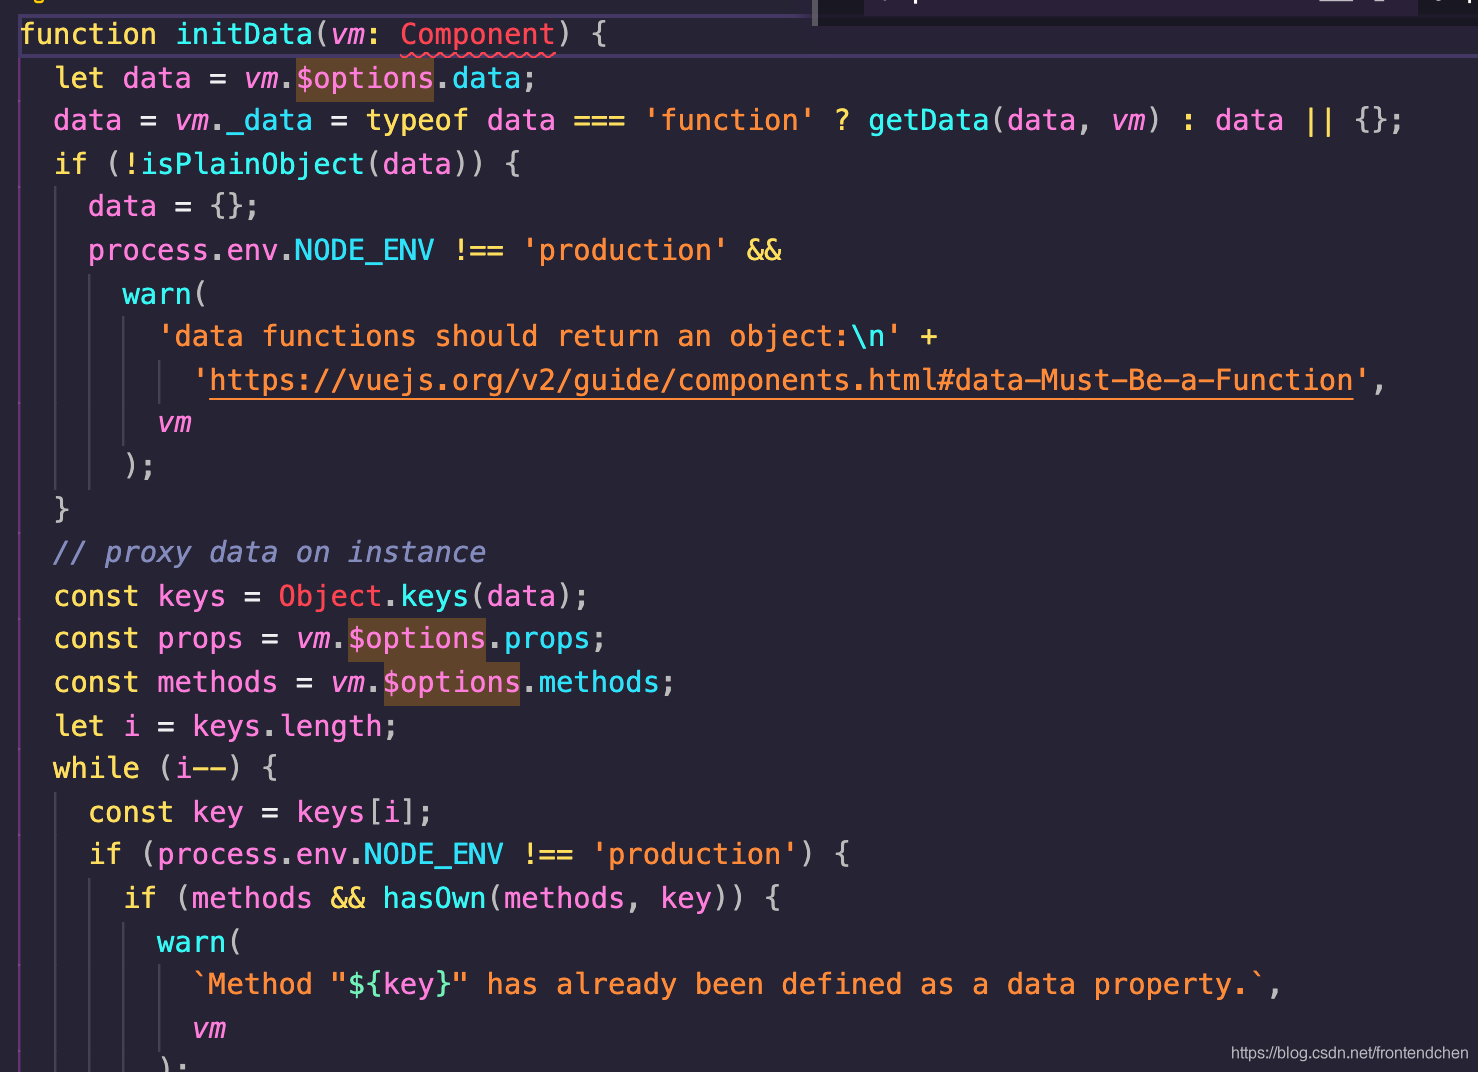This screenshot has height=1072, width=1478.
Task: Click highlighted $options on the let data line
Action: point(365,78)
